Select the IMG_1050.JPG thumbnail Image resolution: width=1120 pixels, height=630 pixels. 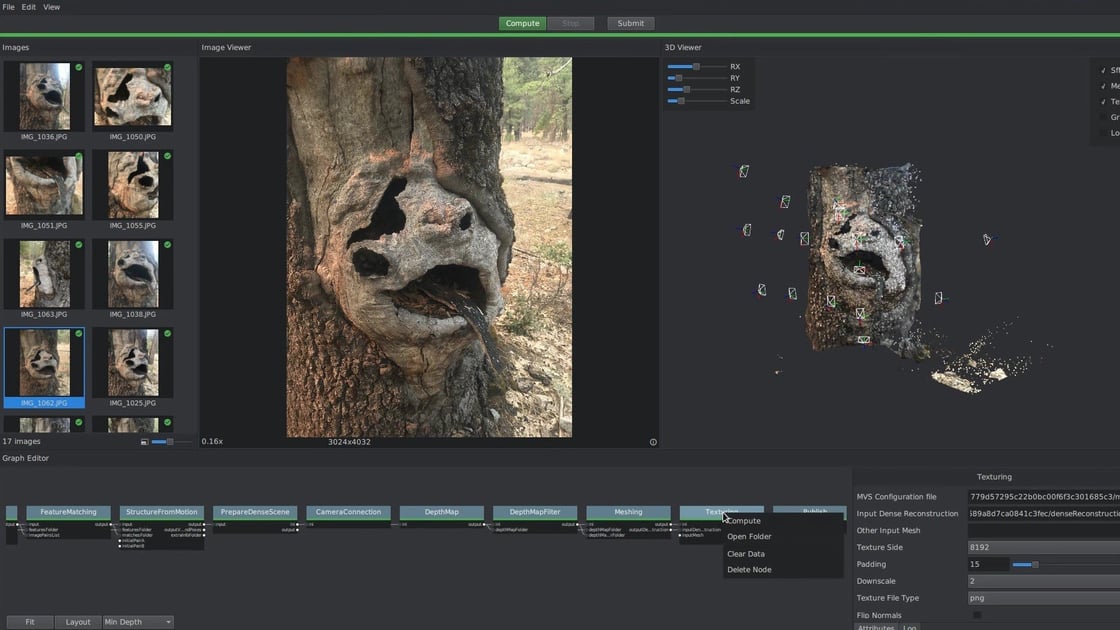[x=133, y=95]
